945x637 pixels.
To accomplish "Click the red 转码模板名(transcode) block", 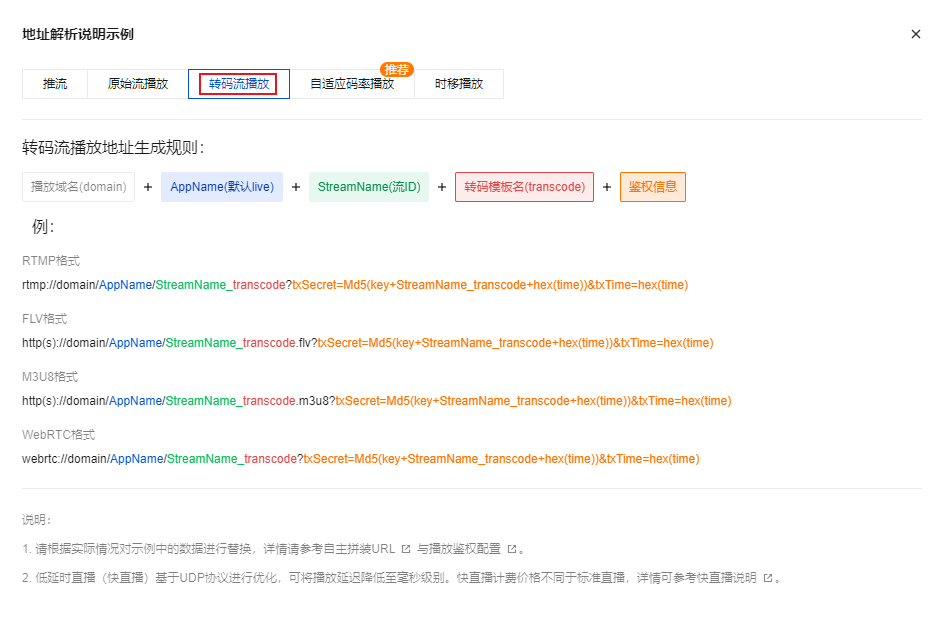I will coord(524,187).
